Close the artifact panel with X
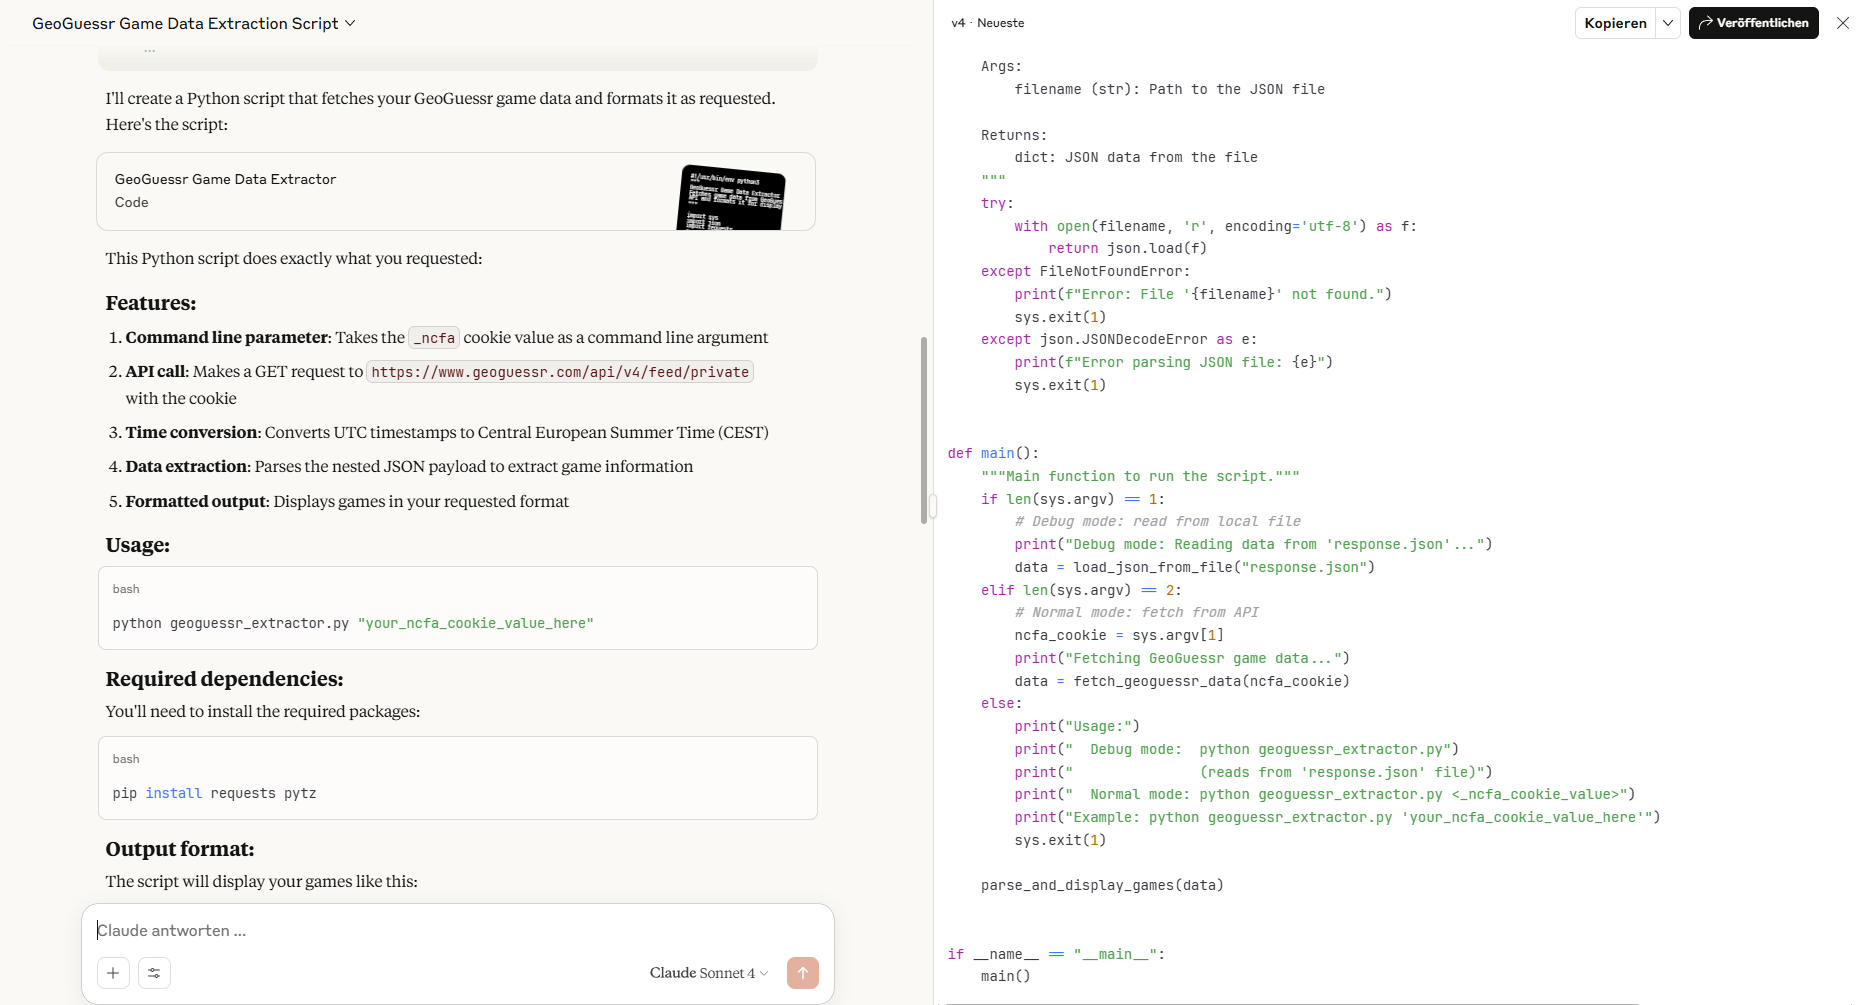 click(1842, 23)
